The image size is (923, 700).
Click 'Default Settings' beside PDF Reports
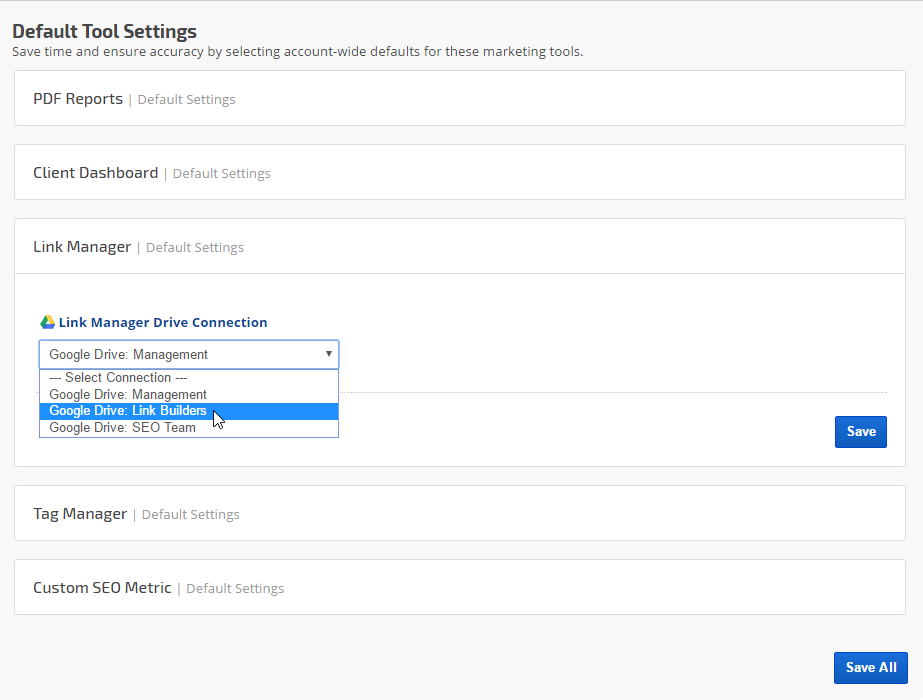tap(186, 100)
